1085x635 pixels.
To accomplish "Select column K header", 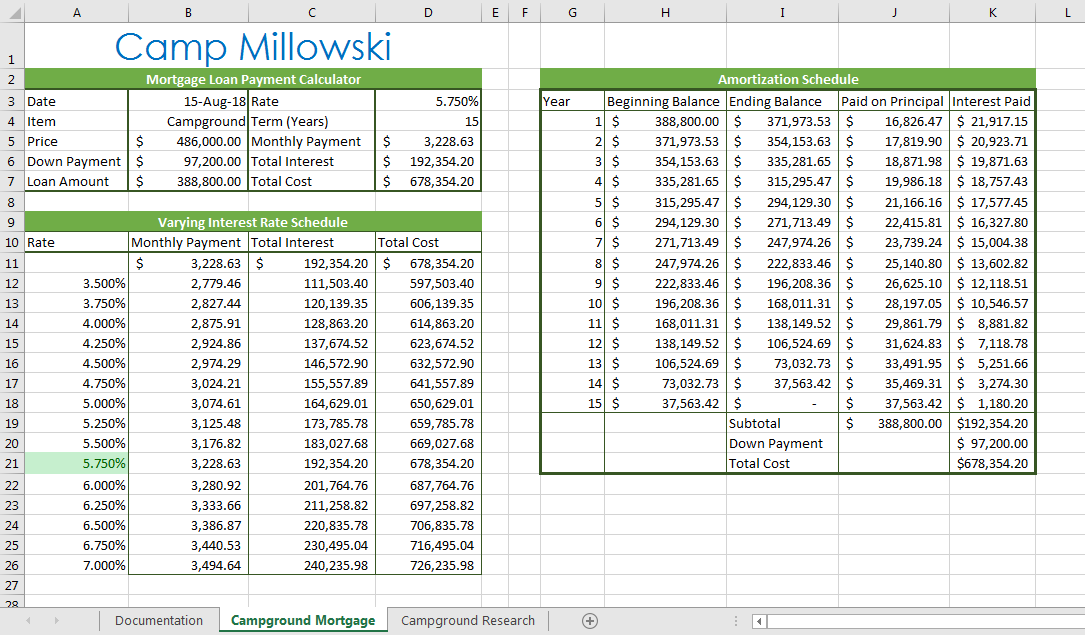I will 992,11.
